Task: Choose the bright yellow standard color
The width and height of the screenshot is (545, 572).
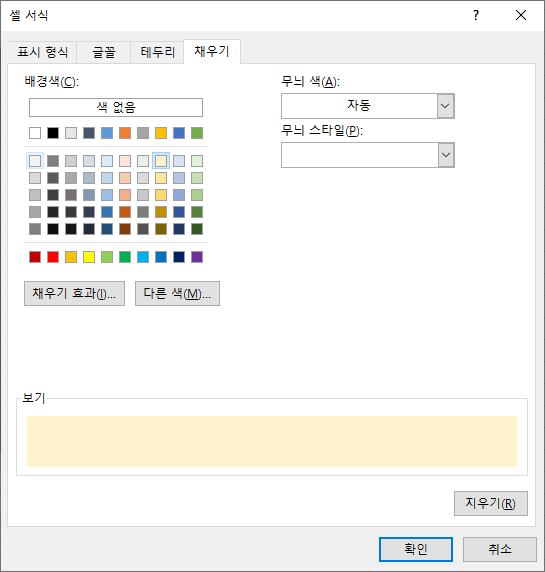Action: click(89, 257)
